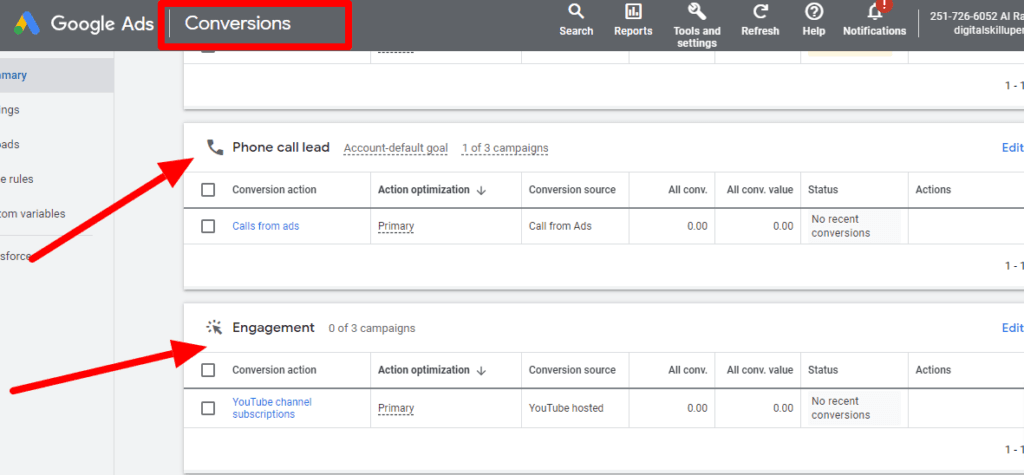This screenshot has width=1024, height=475.
Task: Click the Google Ads logo
Action: click(x=27, y=24)
